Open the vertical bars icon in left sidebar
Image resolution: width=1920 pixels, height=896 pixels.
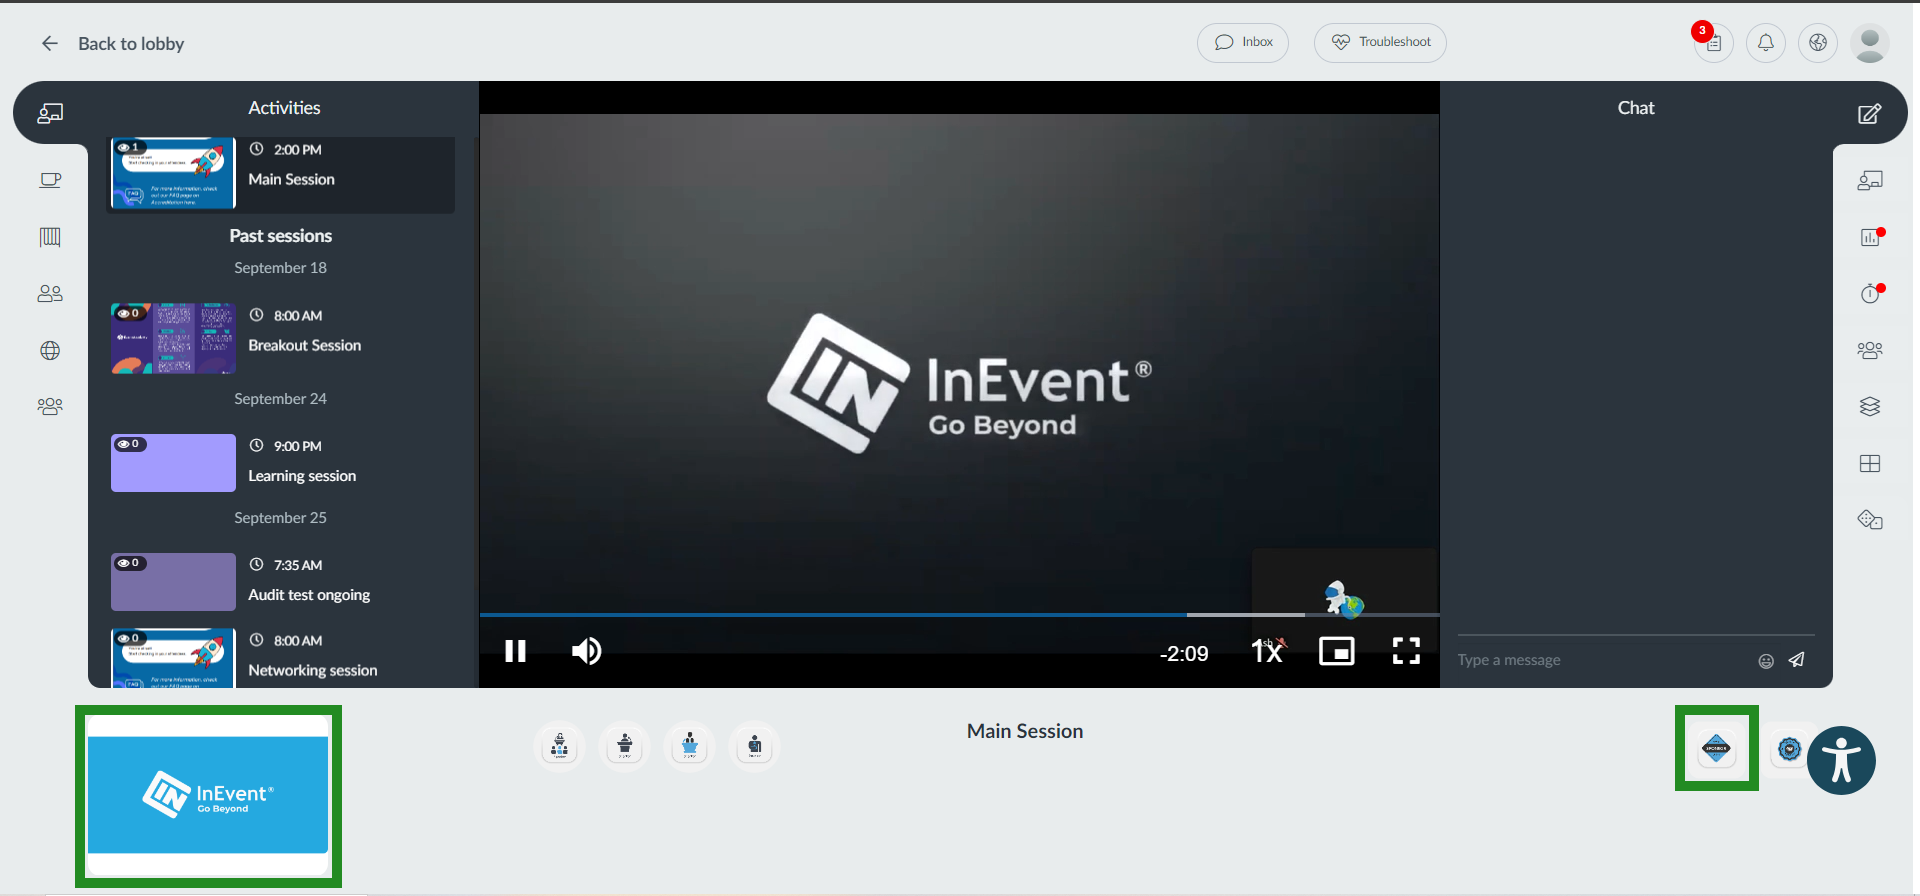[x=50, y=237]
